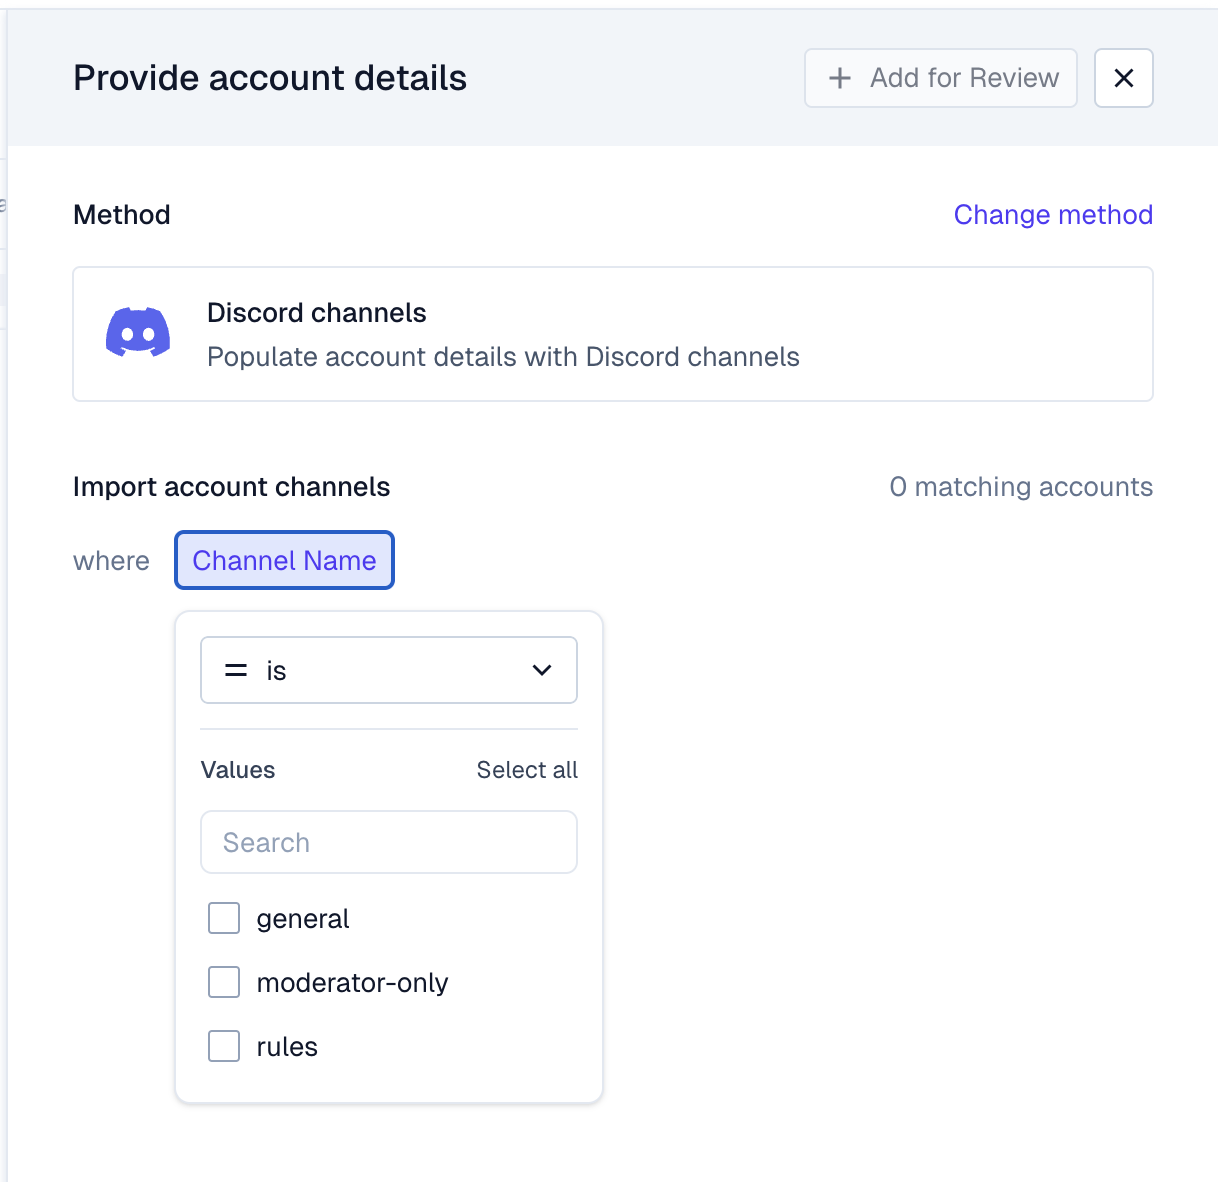Click the plus icon beside Add for Review

pos(840,78)
